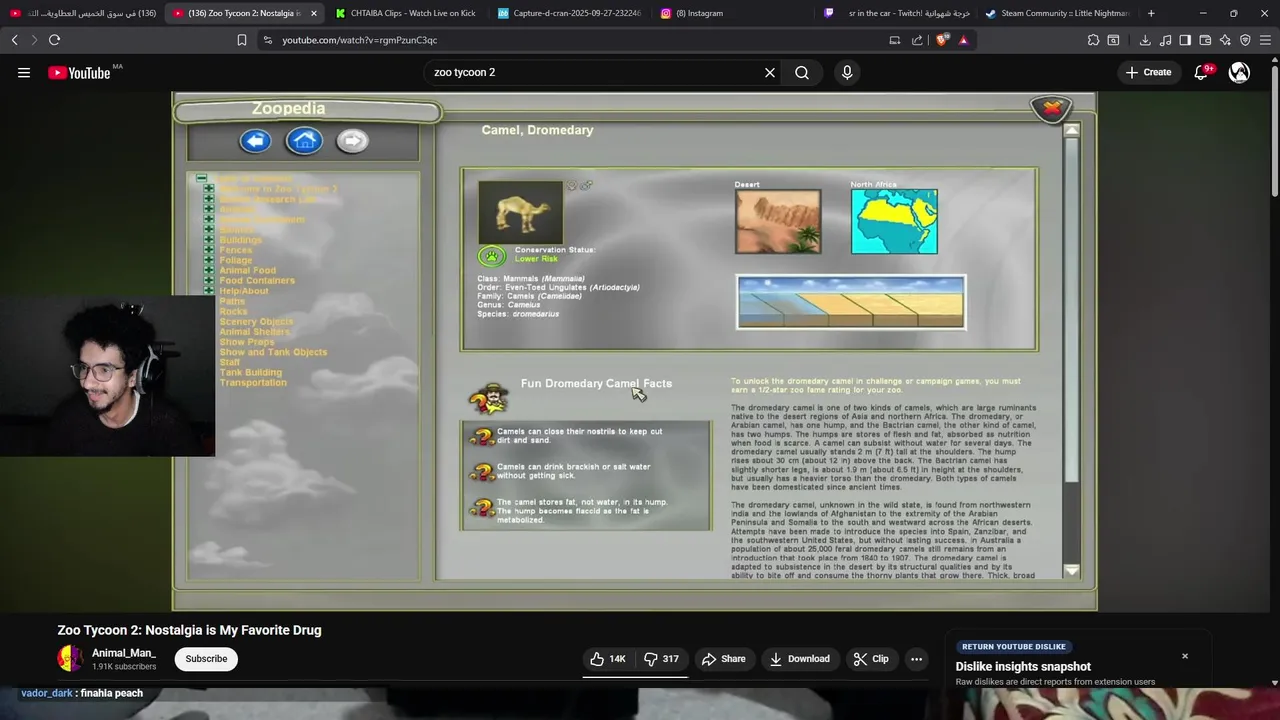This screenshot has width=1280, height=720.
Task: Clear the YouTube search text
Action: (770, 72)
